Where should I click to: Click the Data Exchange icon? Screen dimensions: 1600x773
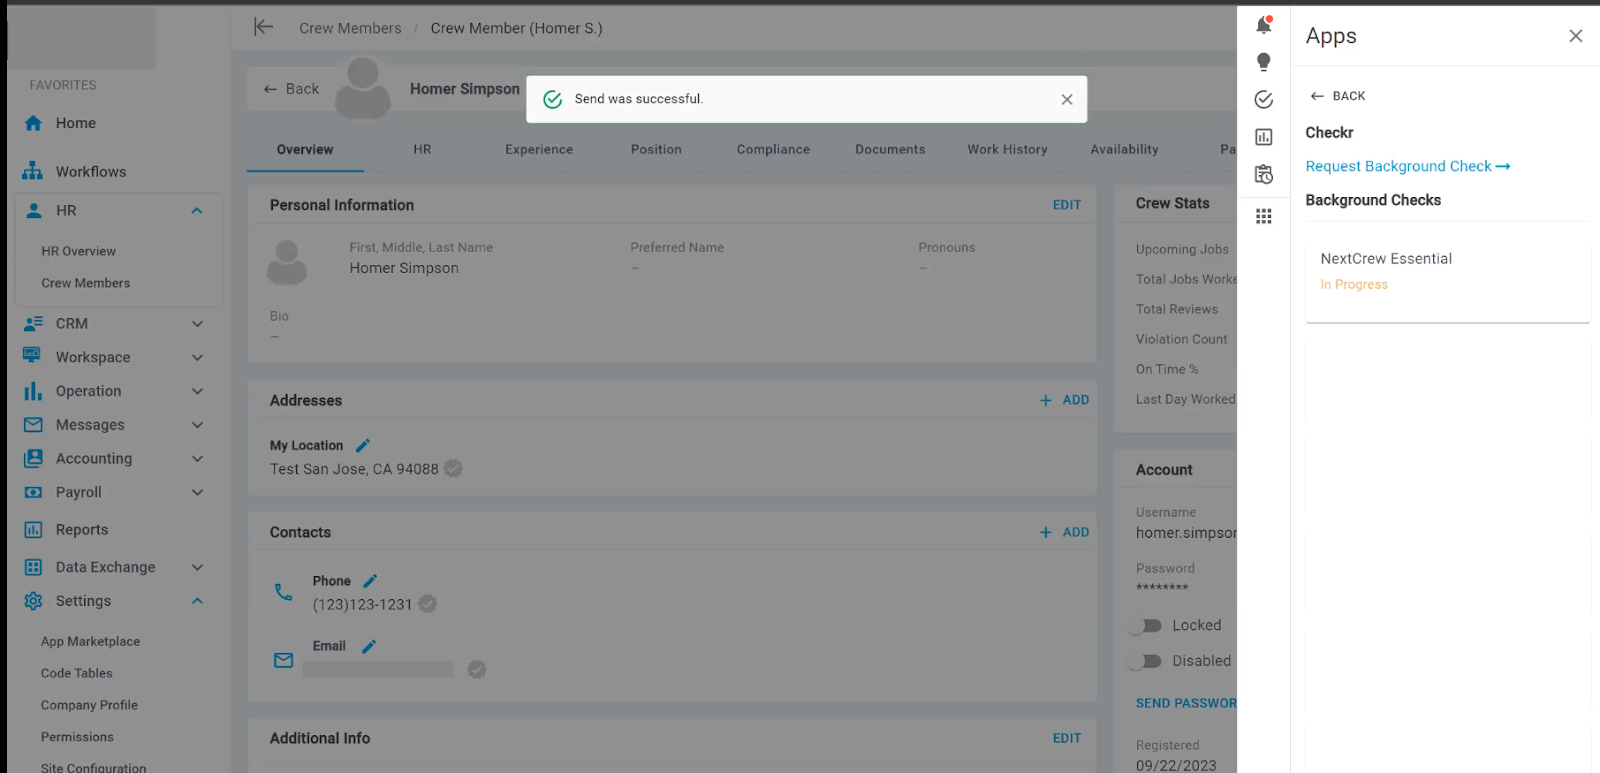(33, 567)
